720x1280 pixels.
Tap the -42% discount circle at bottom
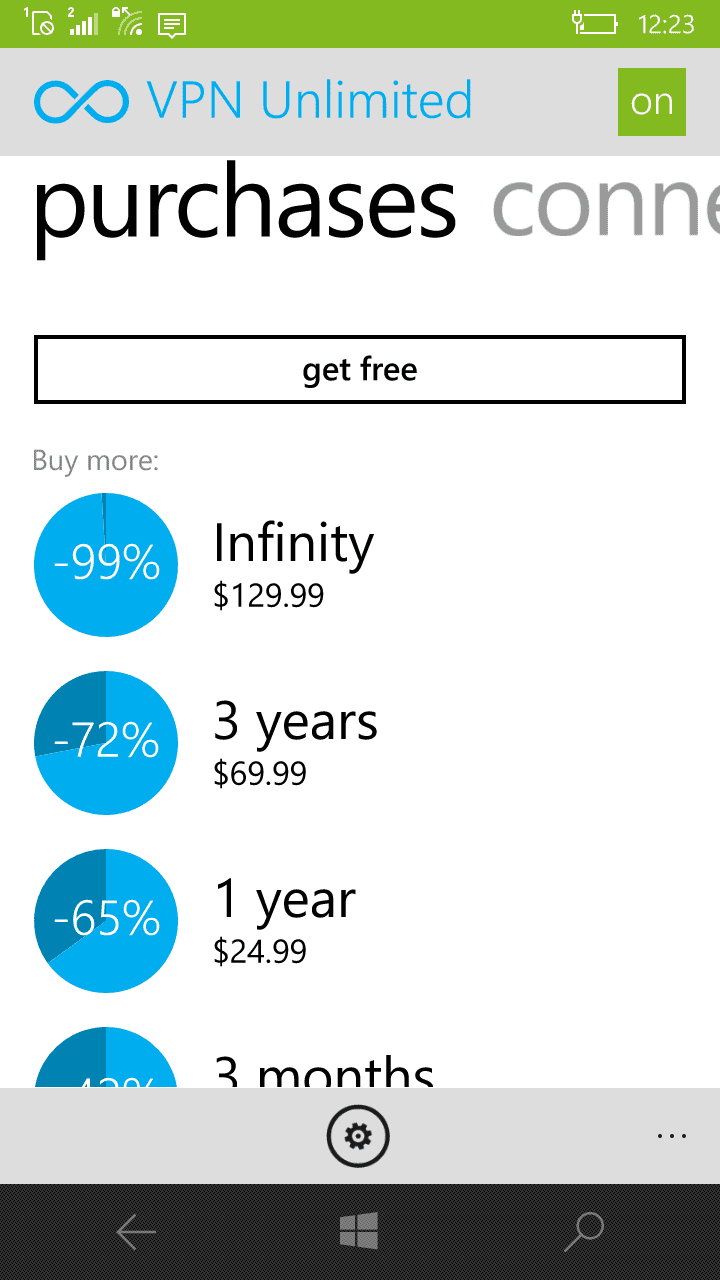point(105,1075)
